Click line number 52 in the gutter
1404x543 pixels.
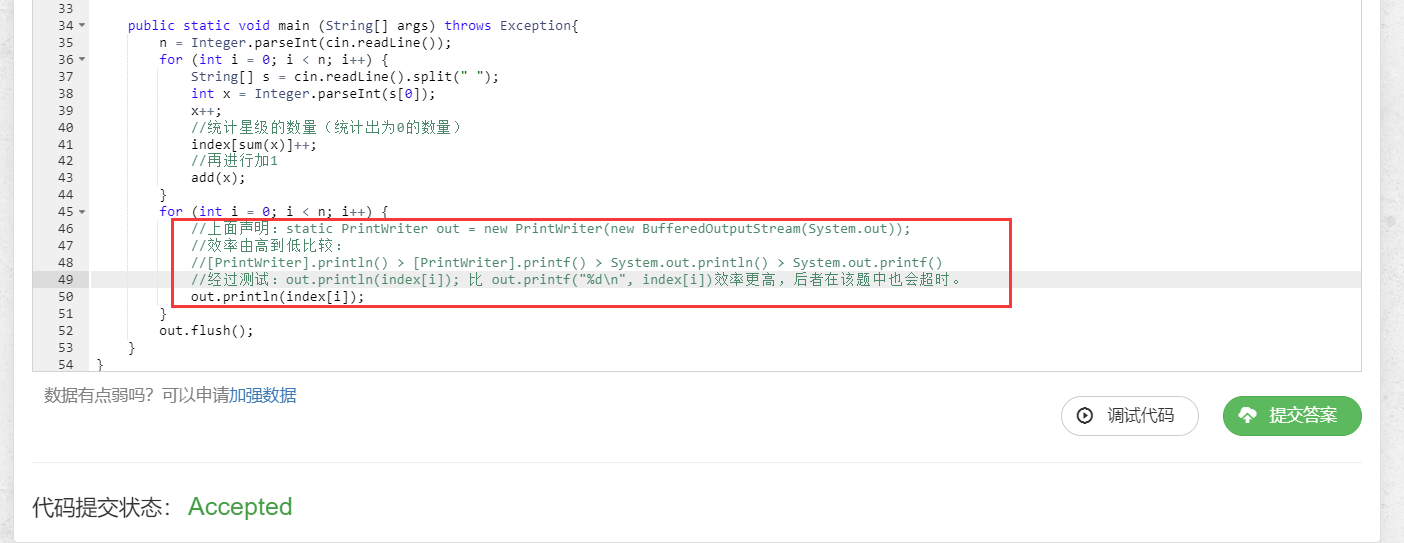[x=65, y=330]
